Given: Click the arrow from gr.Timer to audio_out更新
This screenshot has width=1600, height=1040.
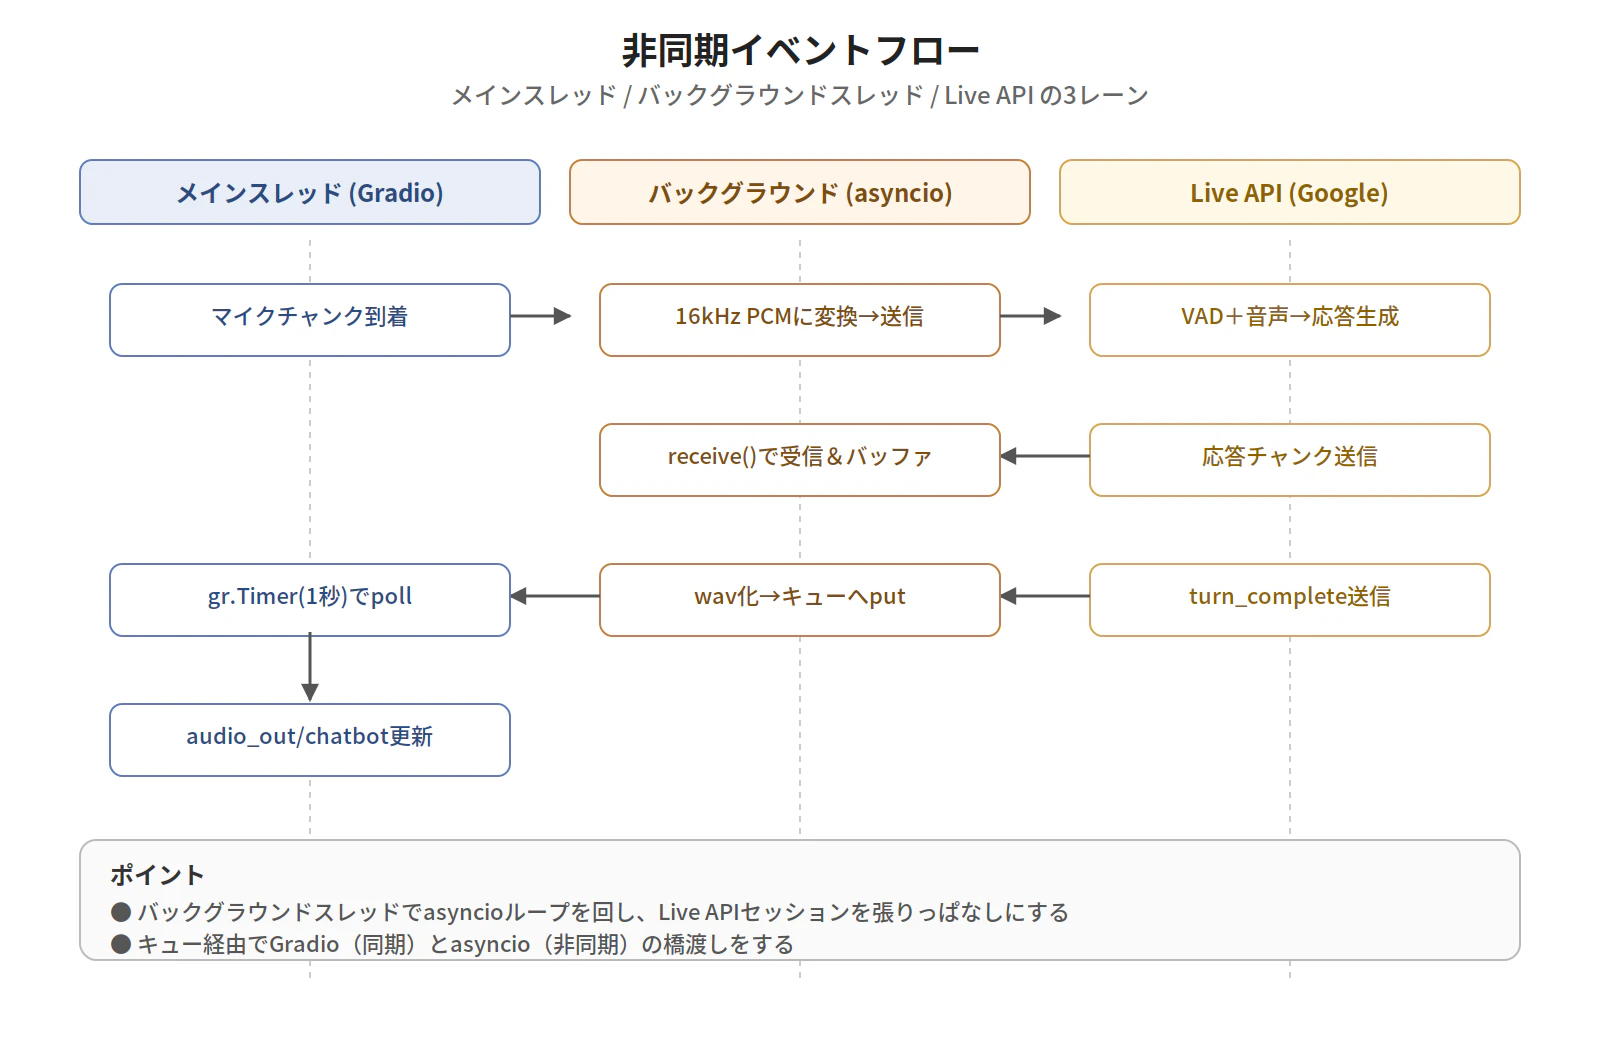Looking at the screenshot, I should 310,668.
